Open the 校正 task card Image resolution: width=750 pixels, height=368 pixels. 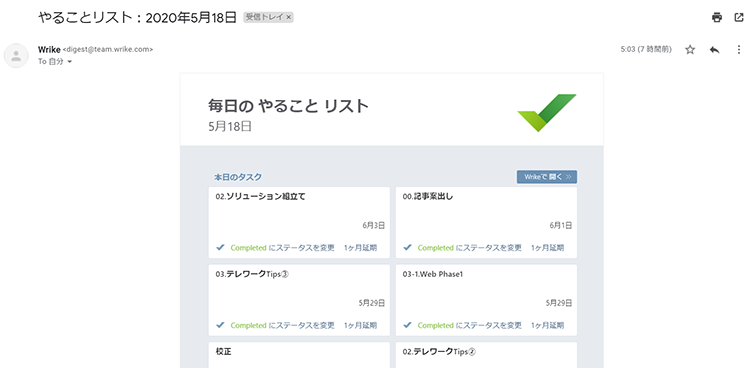224,351
